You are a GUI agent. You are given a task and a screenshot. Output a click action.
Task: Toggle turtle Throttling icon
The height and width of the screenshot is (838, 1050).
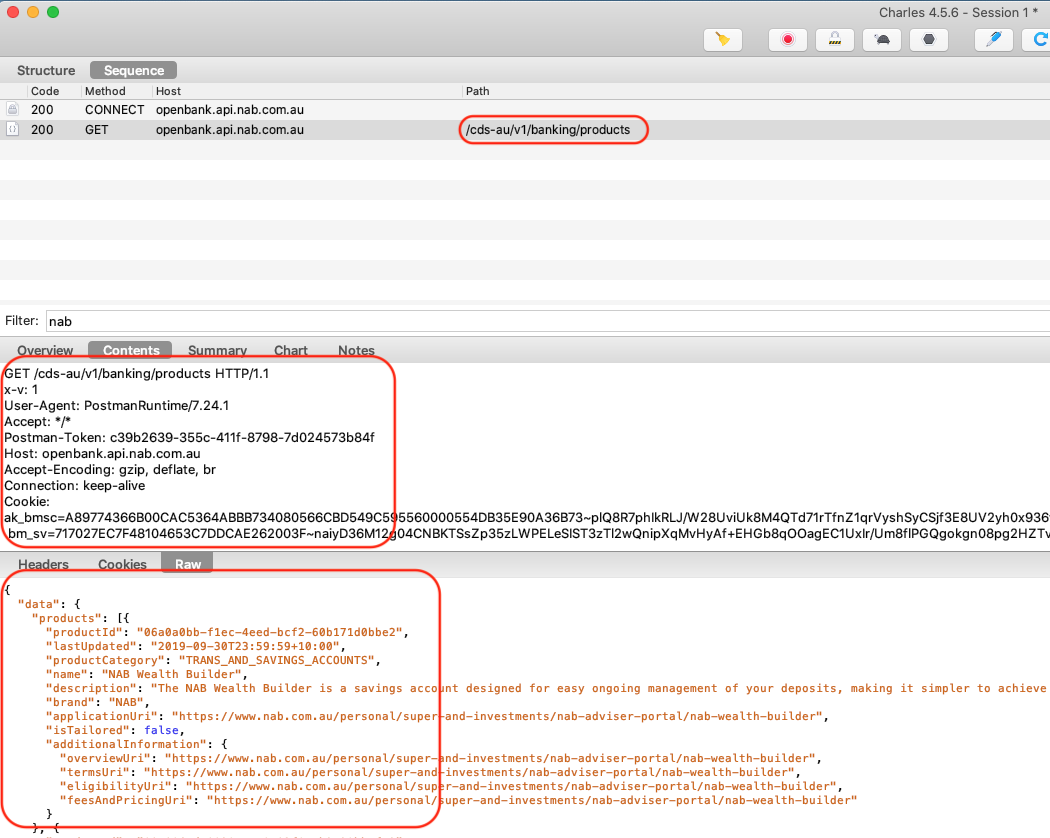881,39
